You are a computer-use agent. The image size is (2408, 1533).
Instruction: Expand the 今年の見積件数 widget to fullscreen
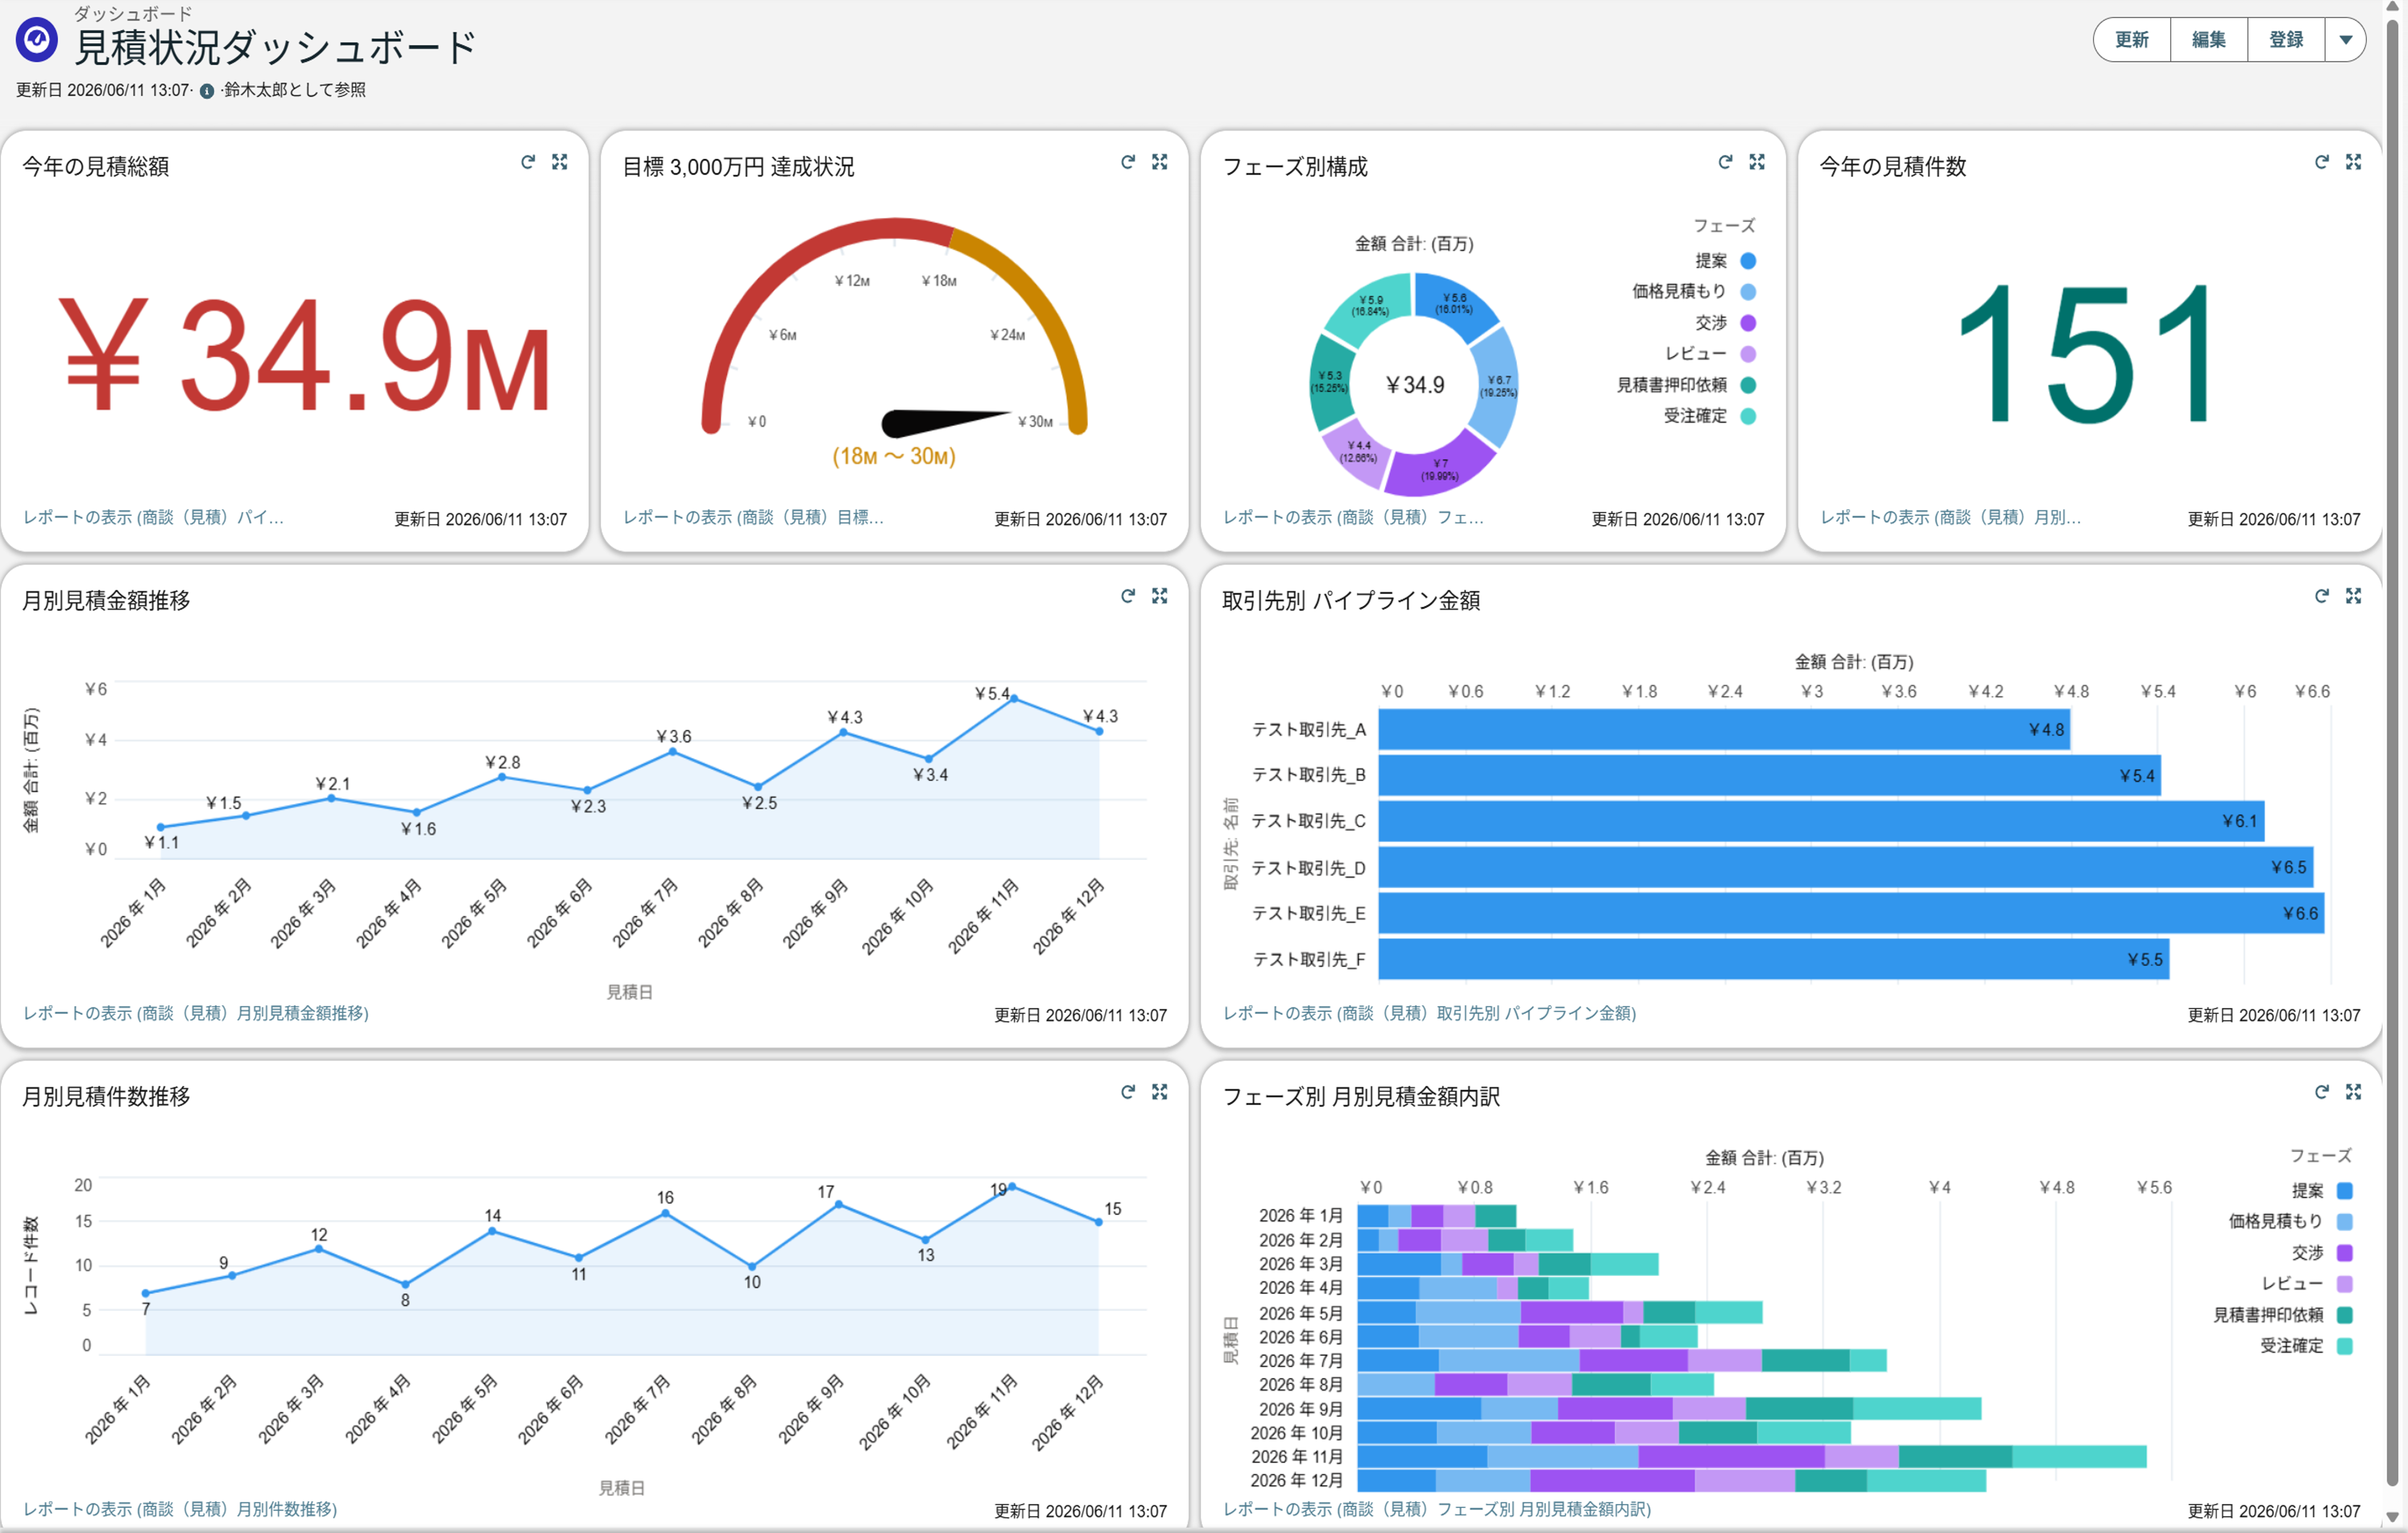point(2353,162)
